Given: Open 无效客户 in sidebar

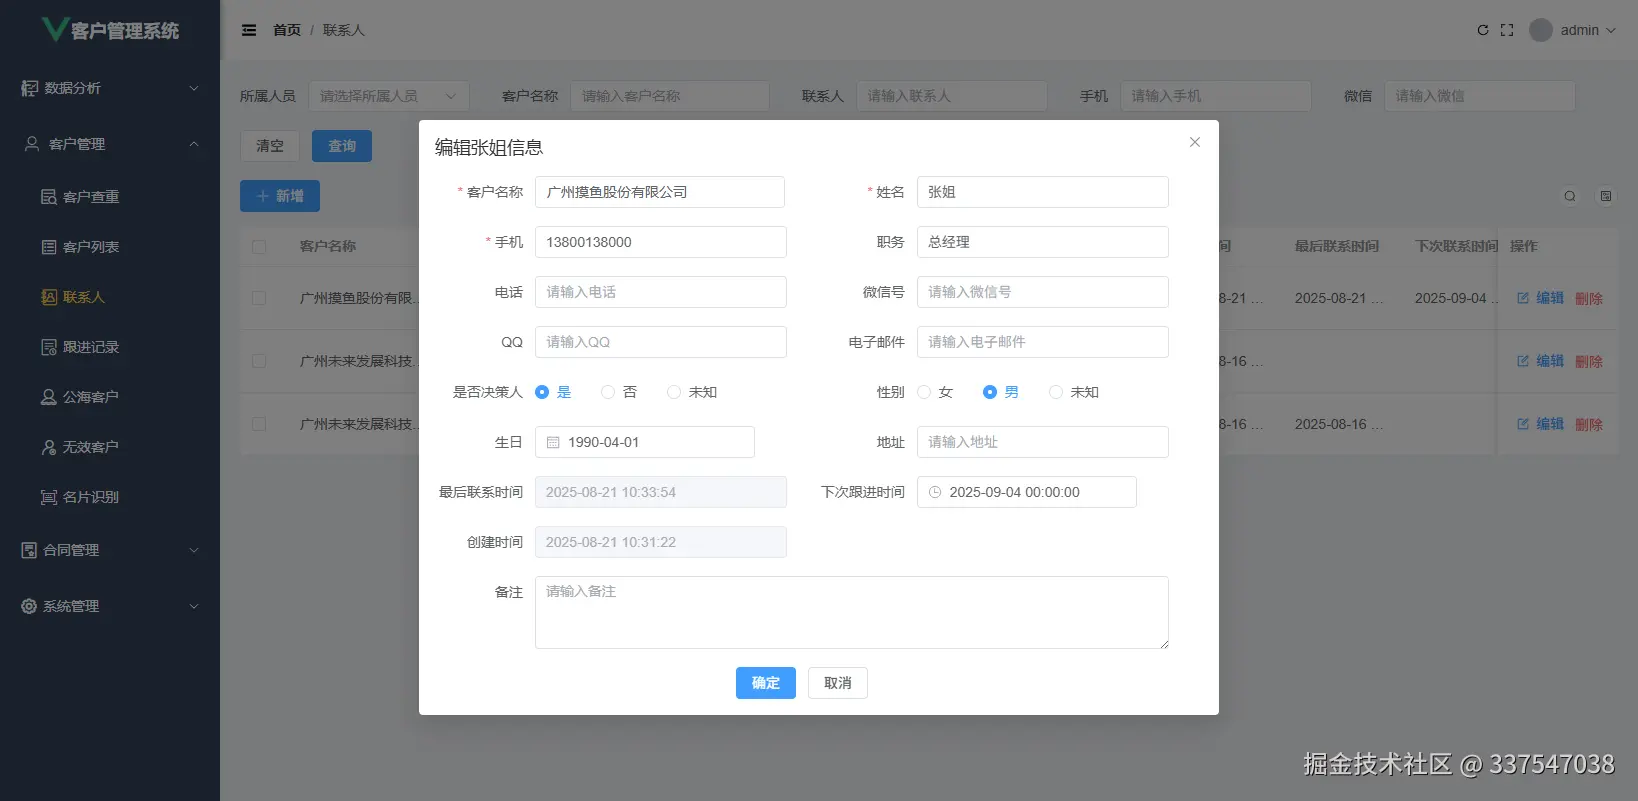Looking at the screenshot, I should pos(110,447).
